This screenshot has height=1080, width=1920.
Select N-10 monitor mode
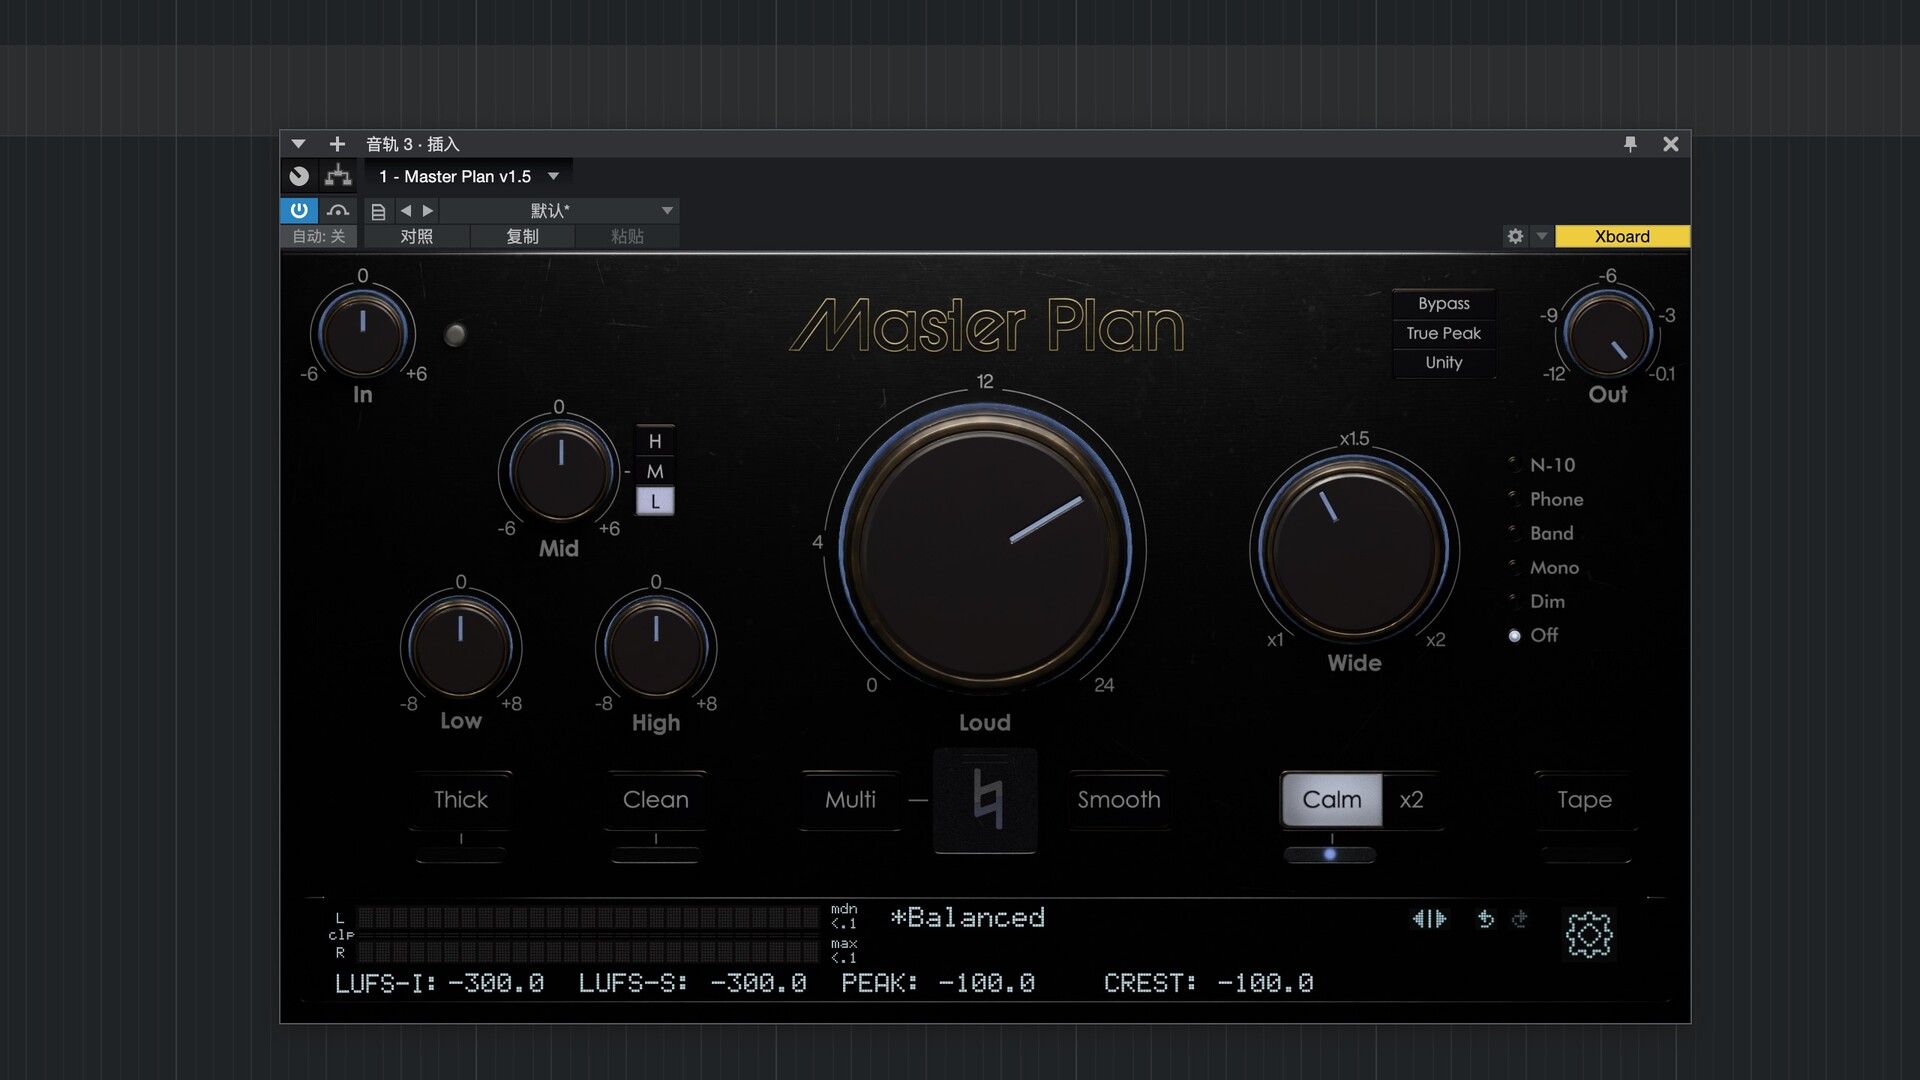[x=1542, y=465]
